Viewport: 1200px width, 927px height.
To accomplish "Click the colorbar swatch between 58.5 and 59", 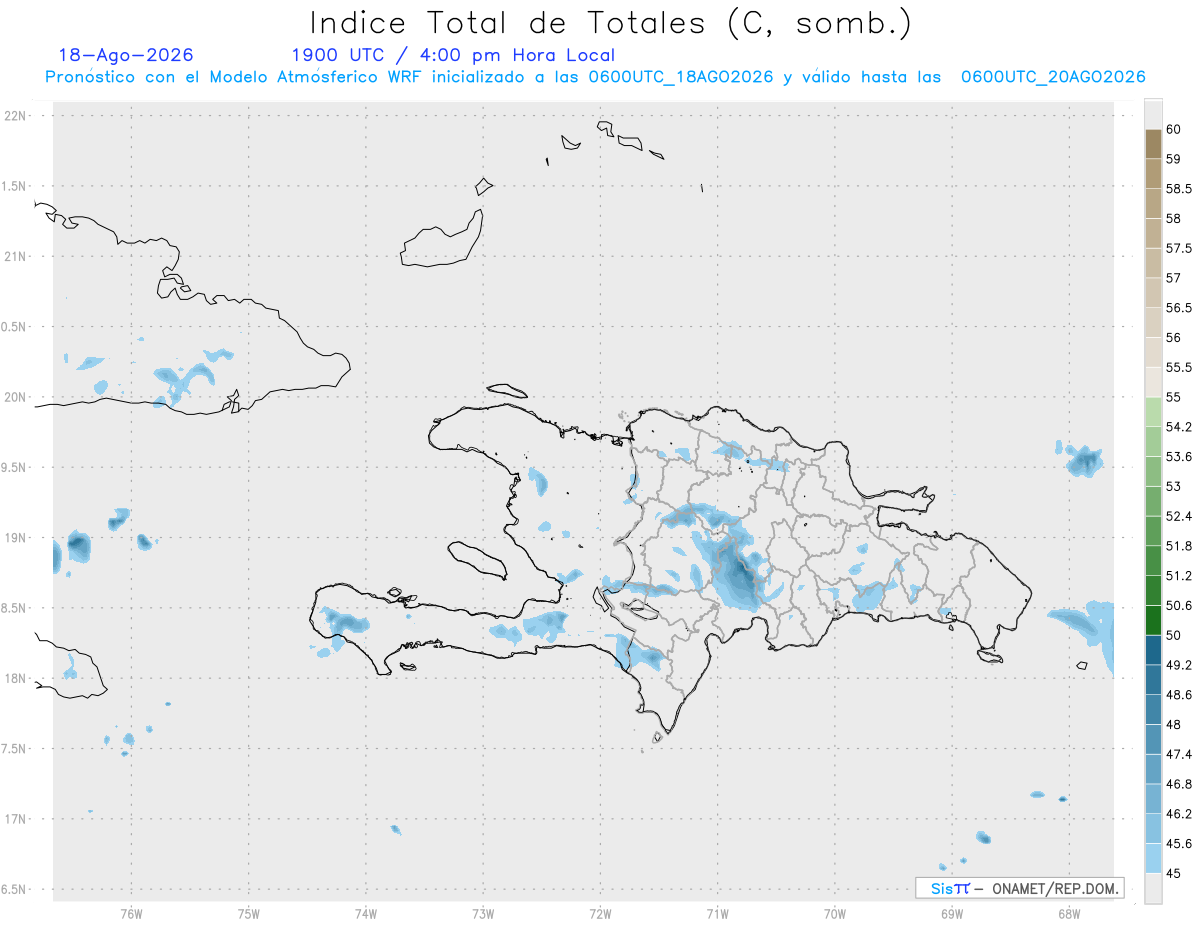I will pyautogui.click(x=1153, y=174).
